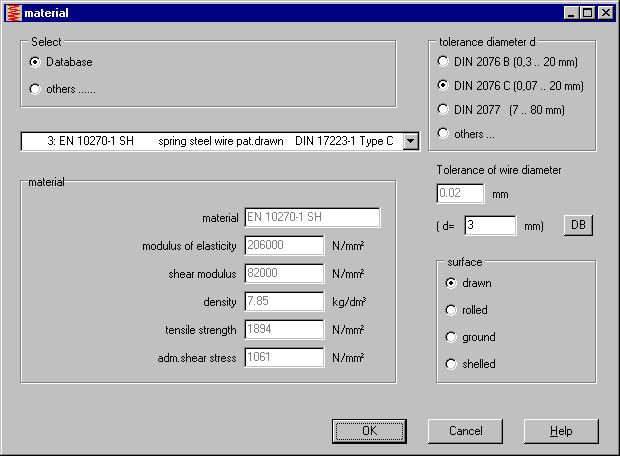
Task: Click the material dialog title bar icon
Action: [x=12, y=13]
